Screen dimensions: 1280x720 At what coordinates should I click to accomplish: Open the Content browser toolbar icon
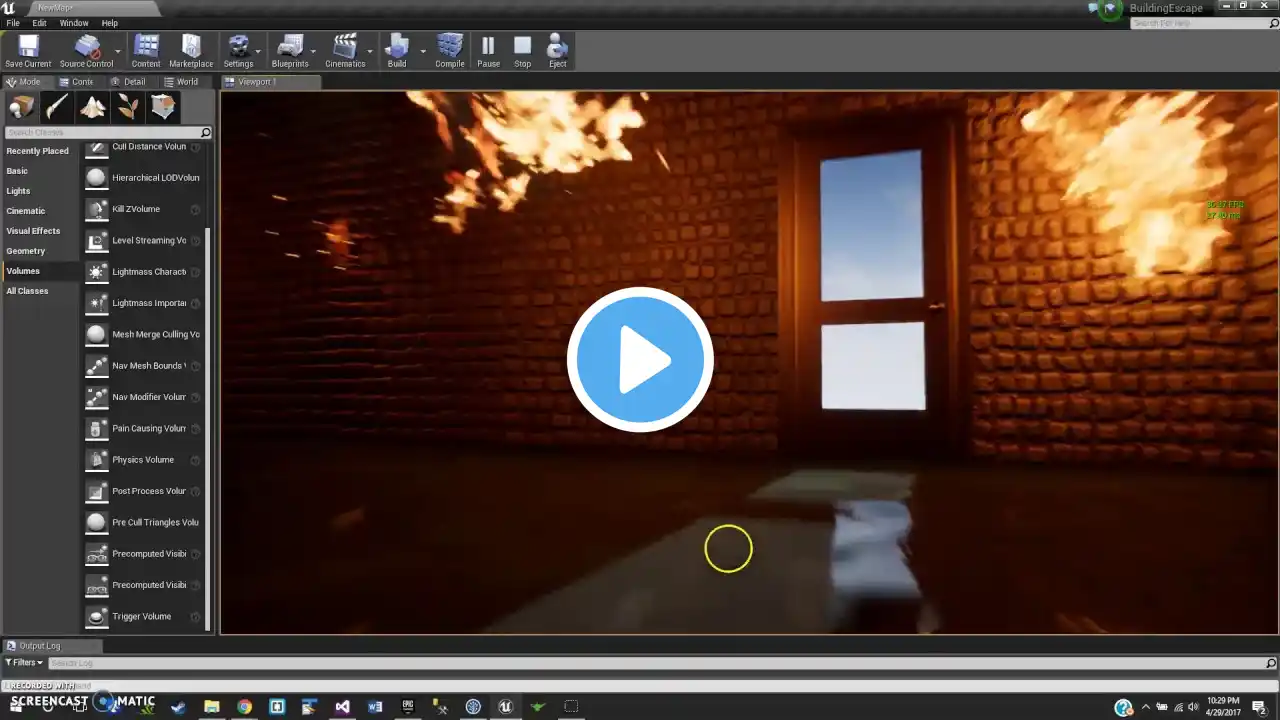(x=146, y=50)
